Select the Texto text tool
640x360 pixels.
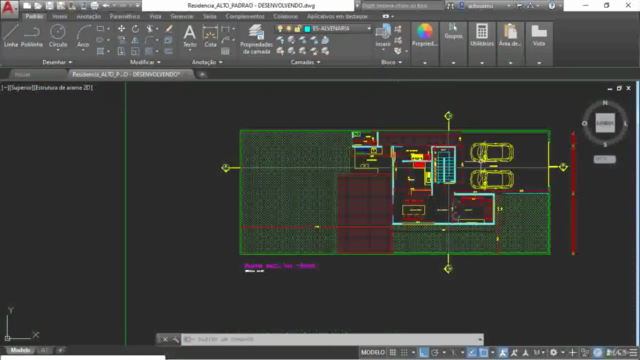(x=189, y=36)
